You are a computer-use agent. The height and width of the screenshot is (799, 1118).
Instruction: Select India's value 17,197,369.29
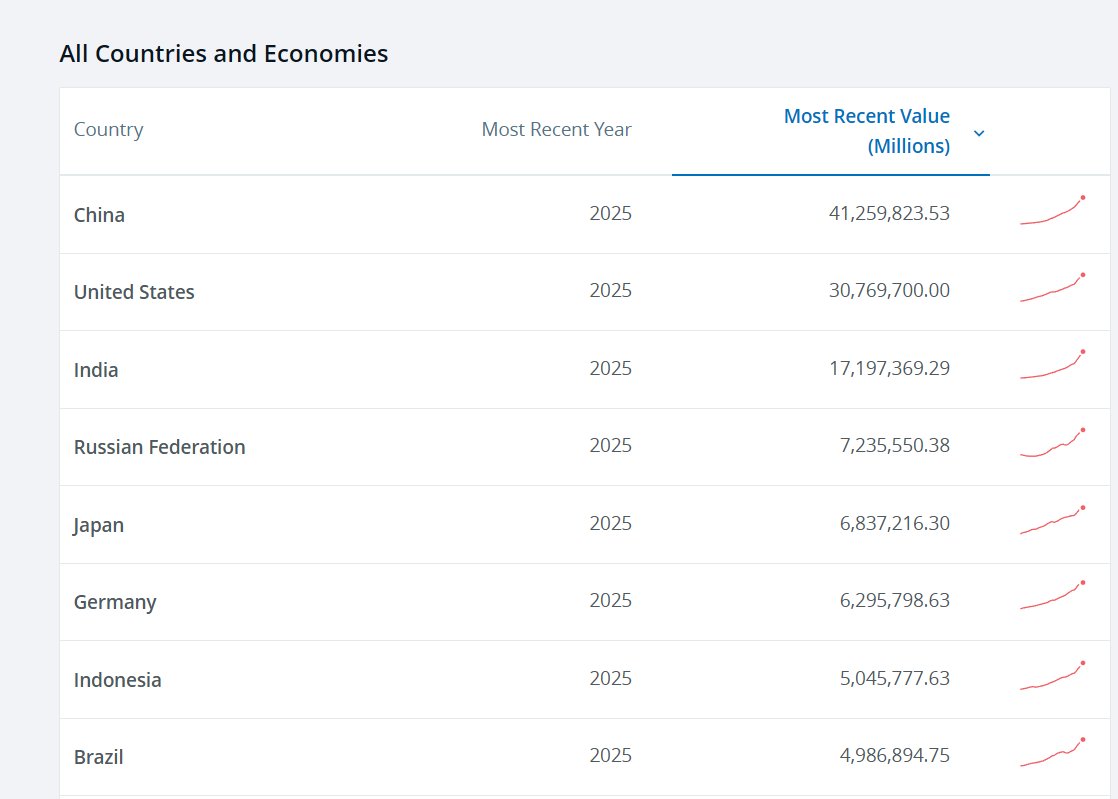[x=889, y=368]
